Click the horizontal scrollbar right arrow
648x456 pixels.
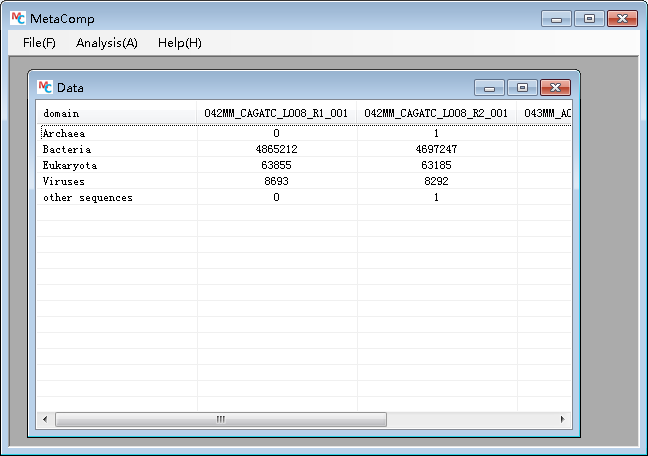click(562, 419)
